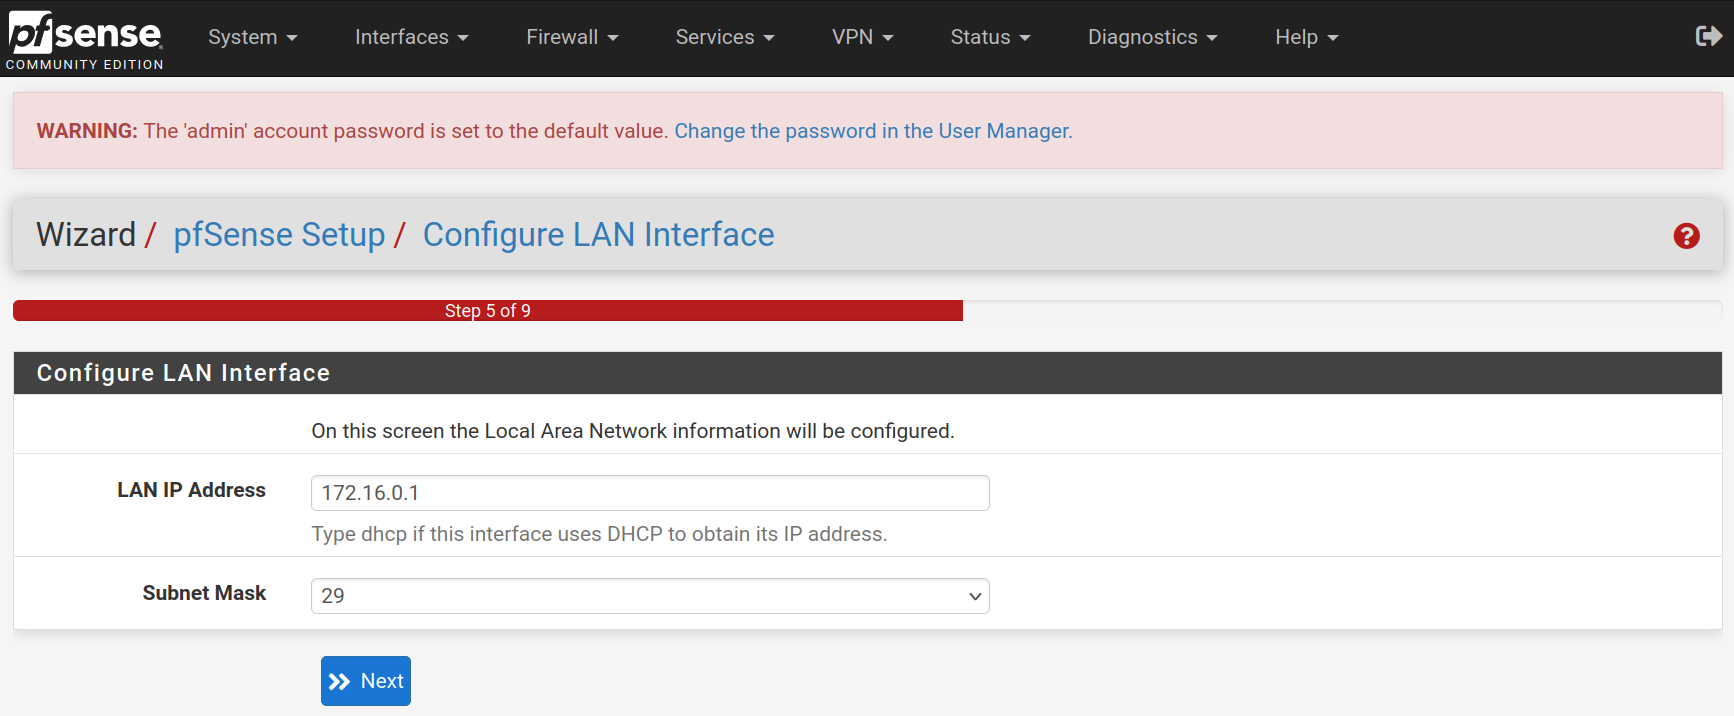1734x716 pixels.
Task: Follow the change password in User Manager link
Action: tap(872, 131)
